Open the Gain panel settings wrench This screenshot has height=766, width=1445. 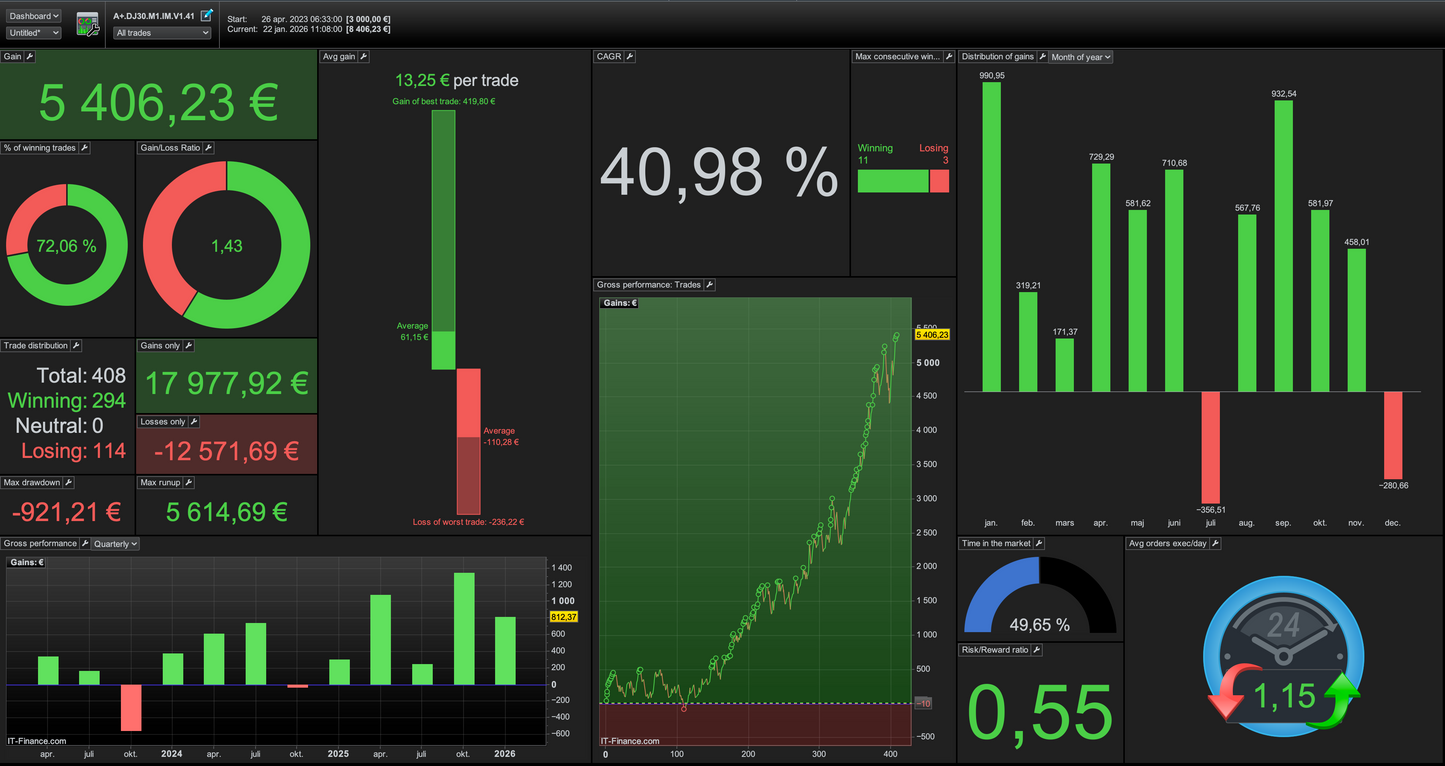[29, 56]
